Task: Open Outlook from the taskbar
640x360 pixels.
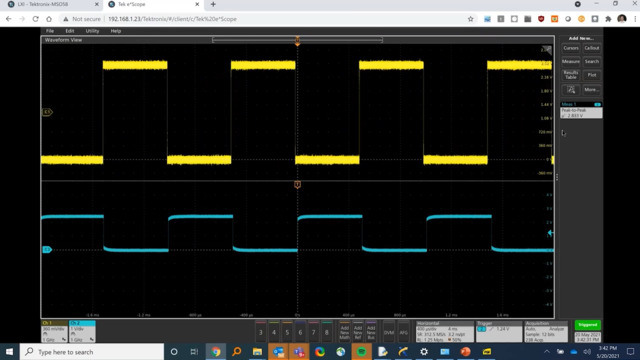Action: [278, 351]
